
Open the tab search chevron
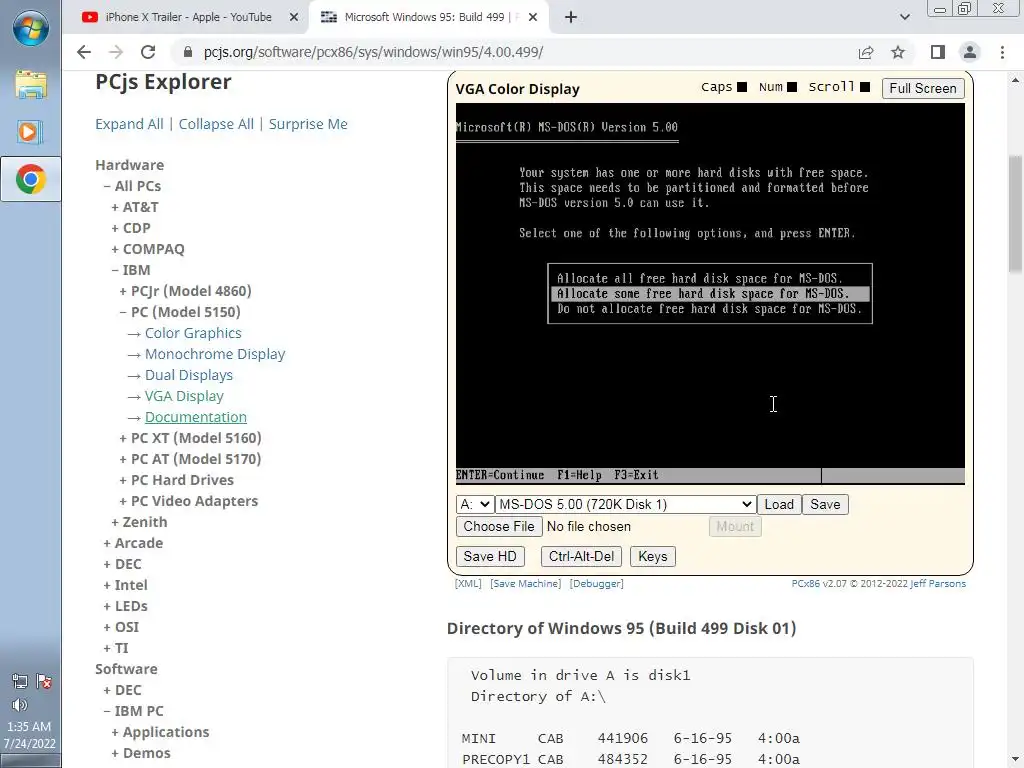(x=904, y=17)
